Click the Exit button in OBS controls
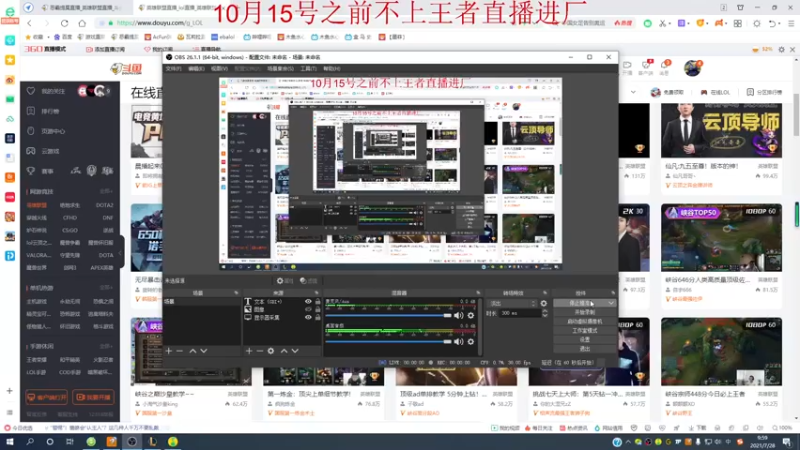This screenshot has width=800, height=450. click(585, 349)
